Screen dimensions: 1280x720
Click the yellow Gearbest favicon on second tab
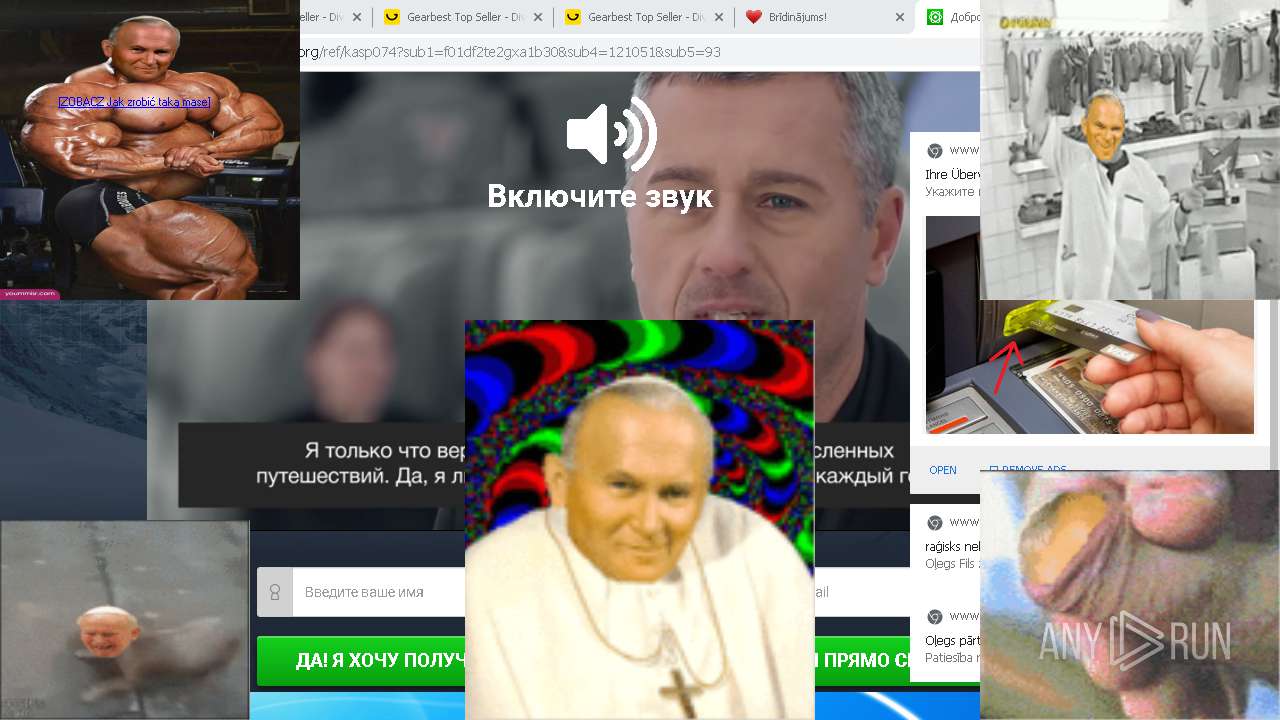(392, 17)
